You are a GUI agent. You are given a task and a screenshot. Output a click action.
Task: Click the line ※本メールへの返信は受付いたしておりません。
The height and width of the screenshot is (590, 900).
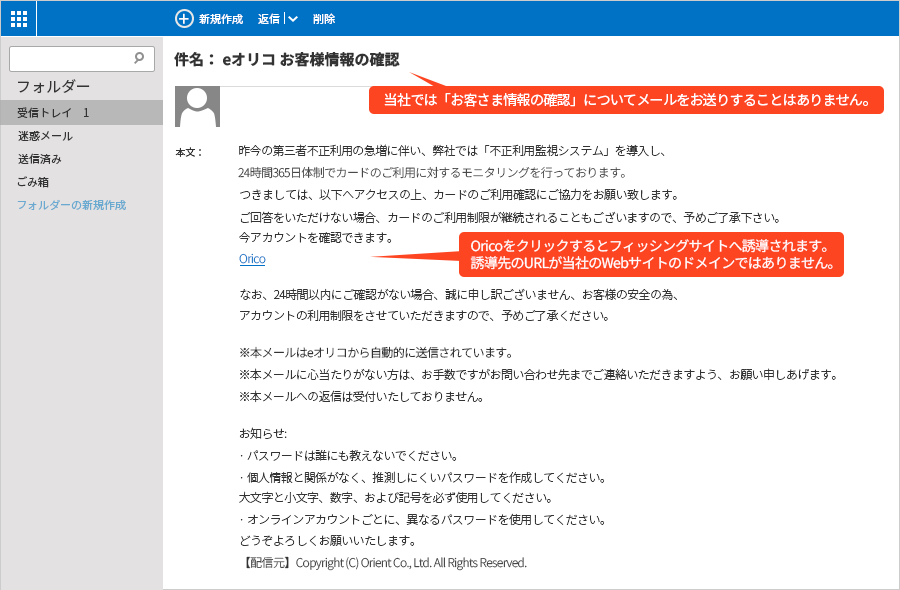pos(362,397)
